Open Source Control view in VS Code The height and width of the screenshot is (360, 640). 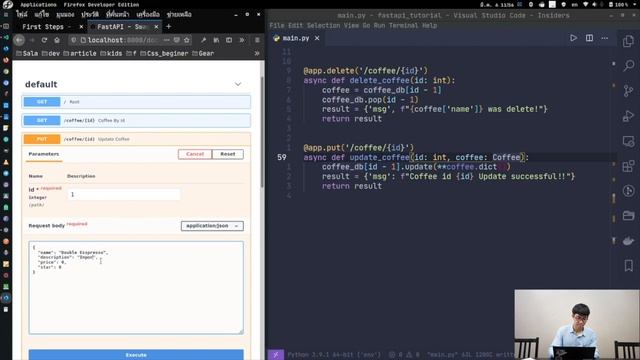[x=628, y=91]
